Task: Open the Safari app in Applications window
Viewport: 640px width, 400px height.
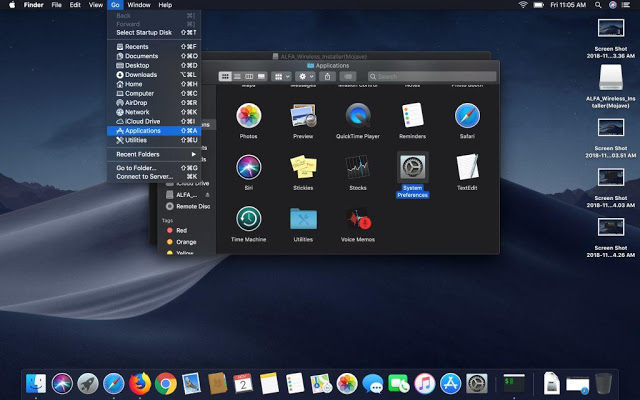Action: (x=468, y=116)
